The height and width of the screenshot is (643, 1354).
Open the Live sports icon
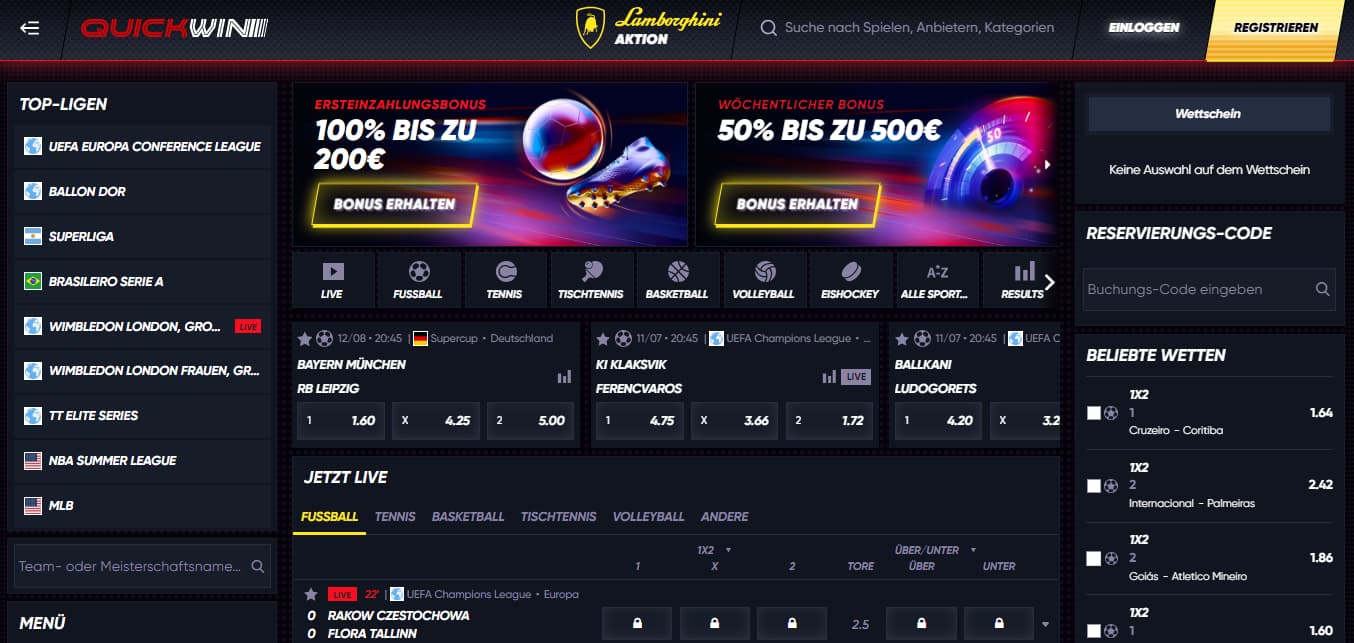click(x=332, y=279)
